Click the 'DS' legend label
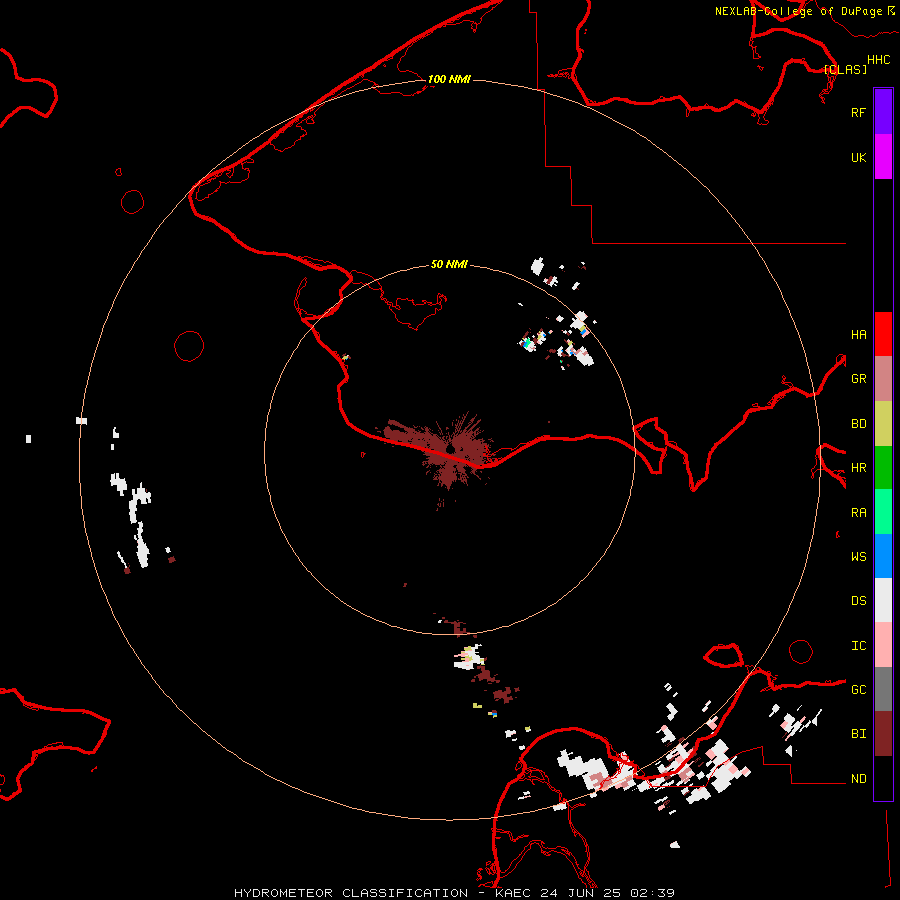The width and height of the screenshot is (900, 900). coord(858,601)
